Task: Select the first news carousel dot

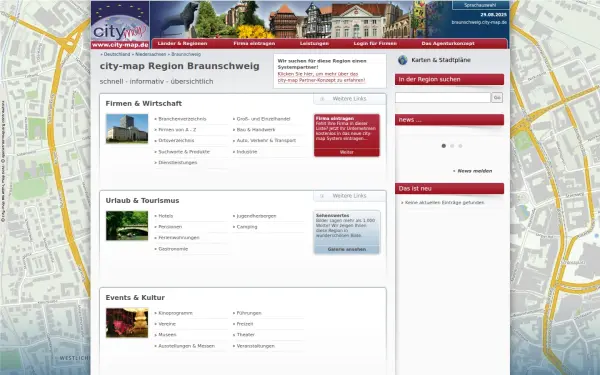Action: pyautogui.click(x=443, y=146)
